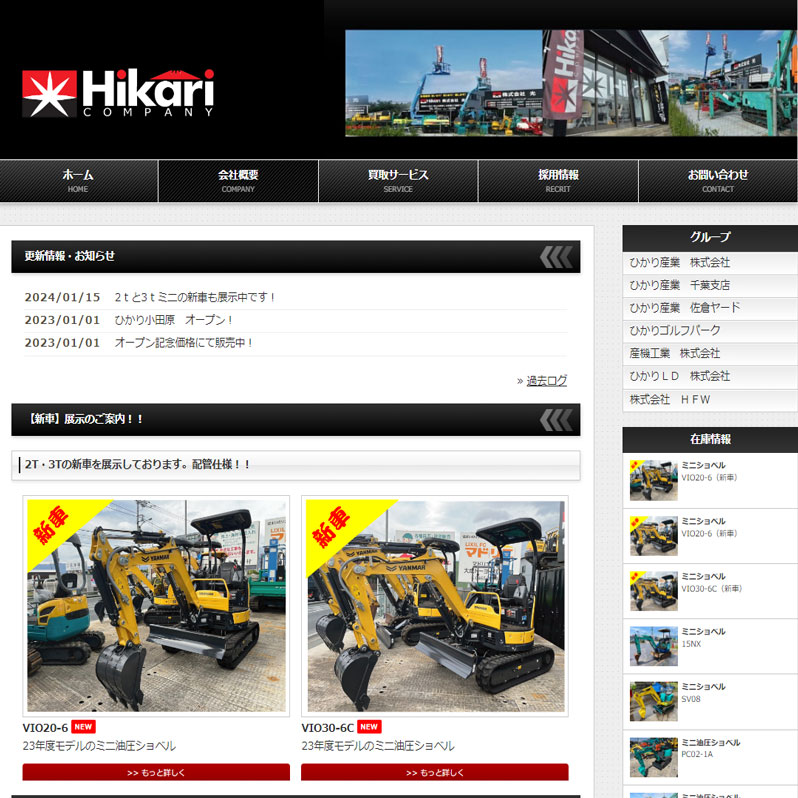The image size is (798, 798).
Task: Click もっと詳しく button under VIO30-6C
Action: click(435, 772)
